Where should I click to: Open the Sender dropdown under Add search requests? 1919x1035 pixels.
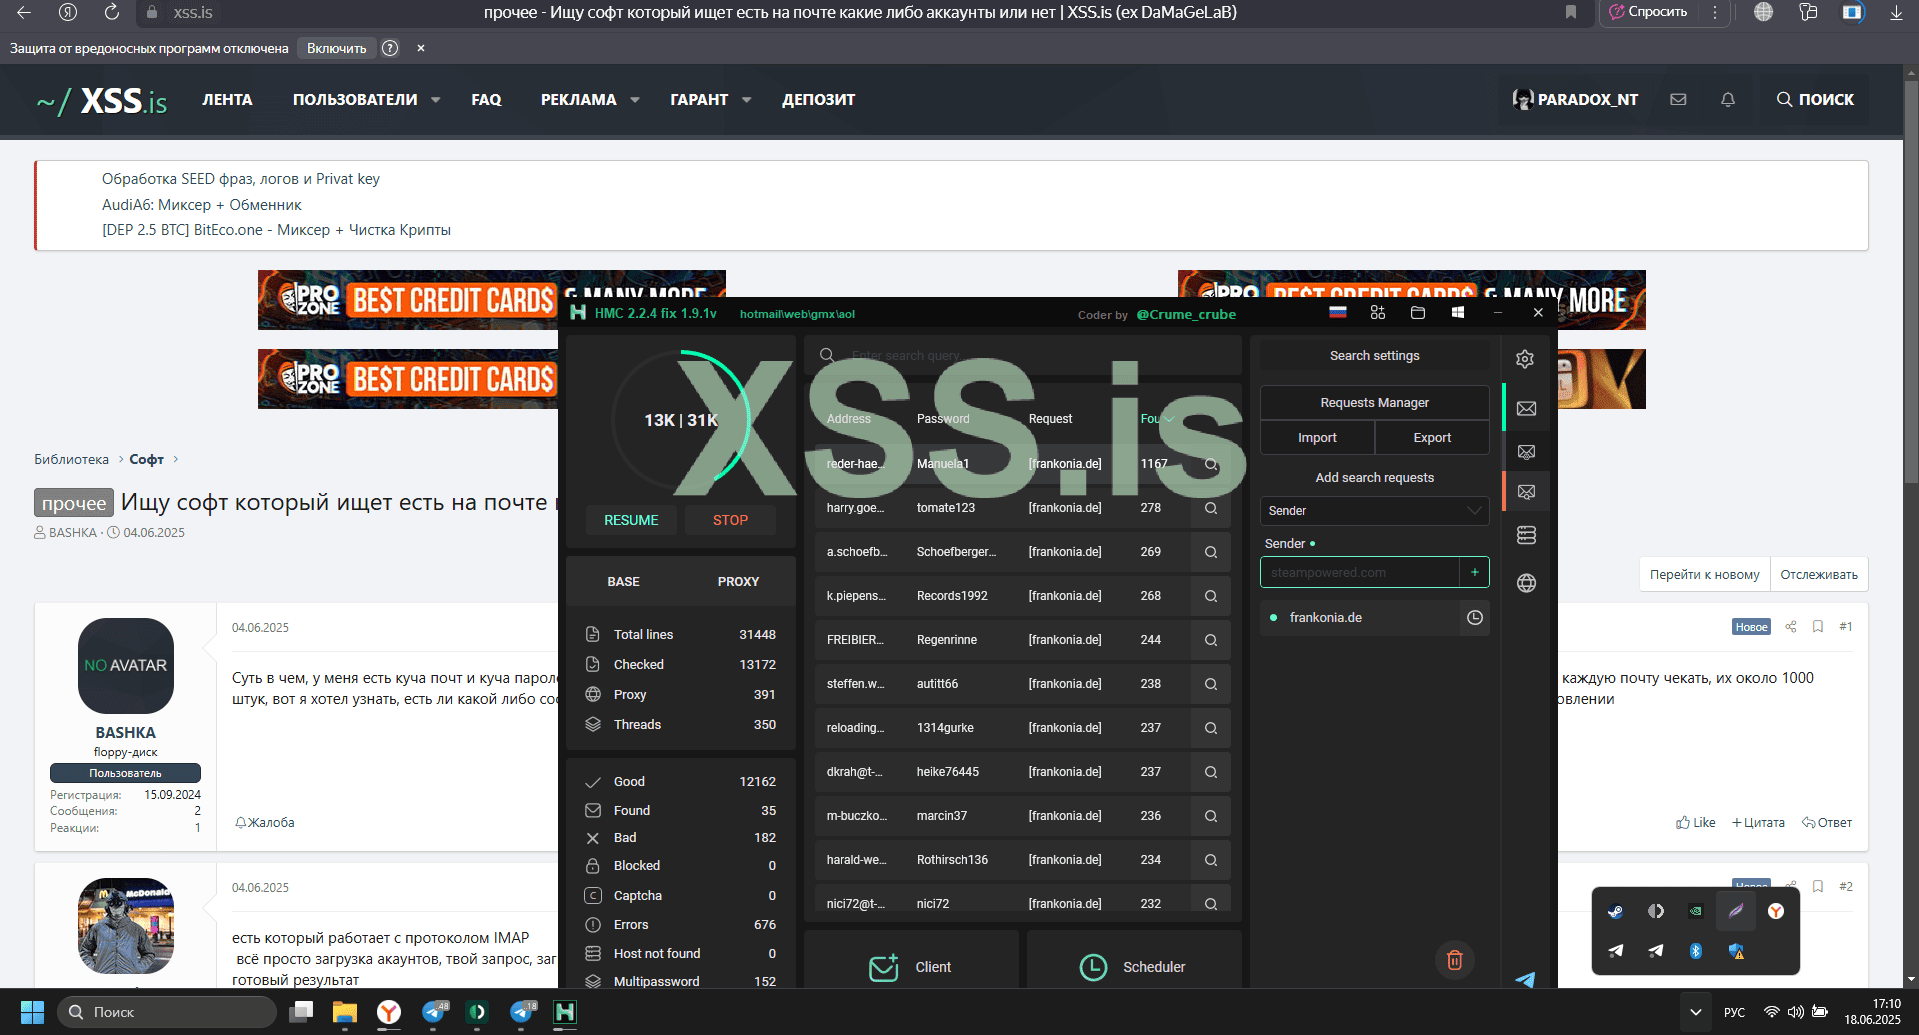[1374, 511]
